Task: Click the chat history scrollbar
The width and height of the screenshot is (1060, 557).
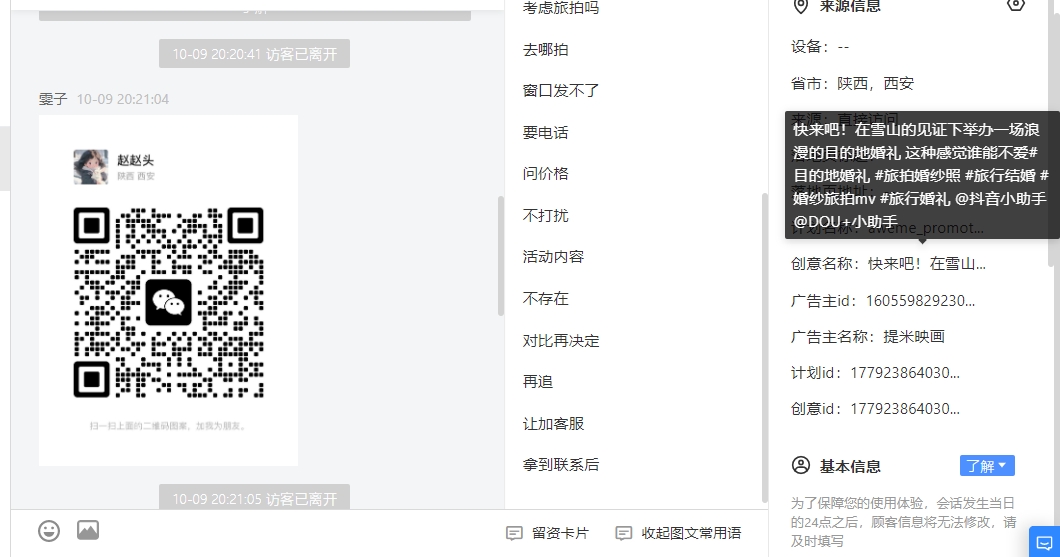Action: 501,256
